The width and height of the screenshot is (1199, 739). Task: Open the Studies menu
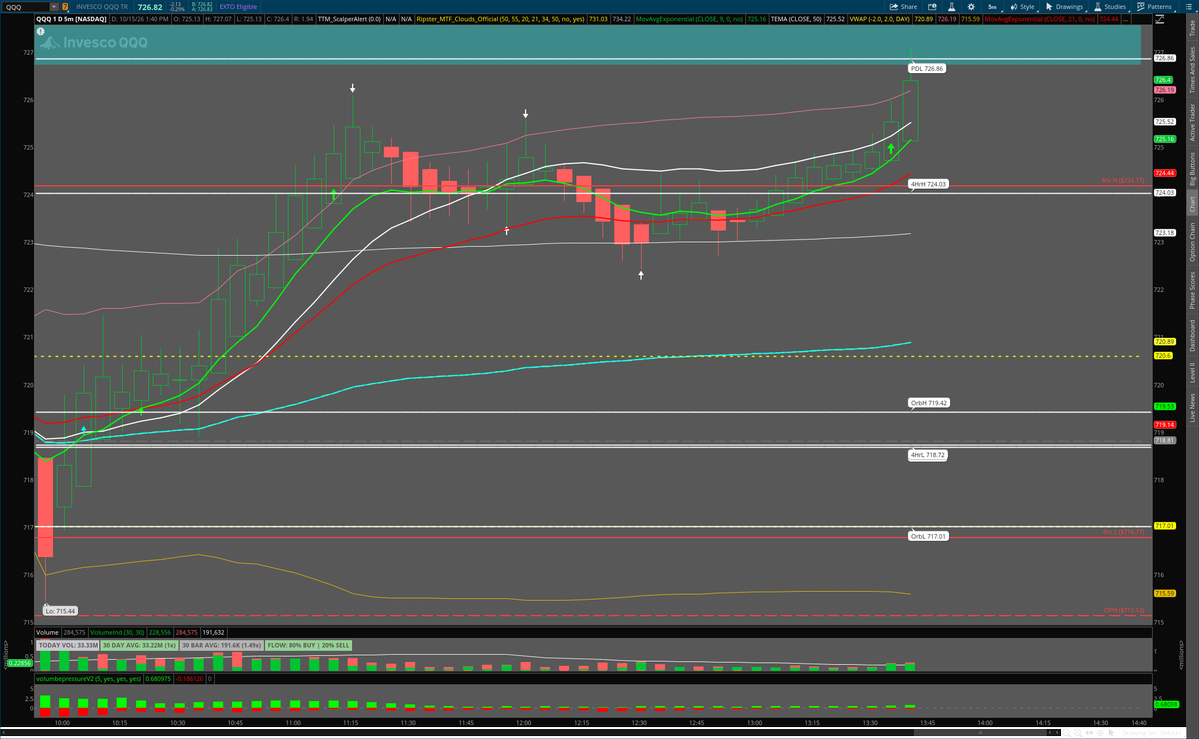[x=1110, y=7]
